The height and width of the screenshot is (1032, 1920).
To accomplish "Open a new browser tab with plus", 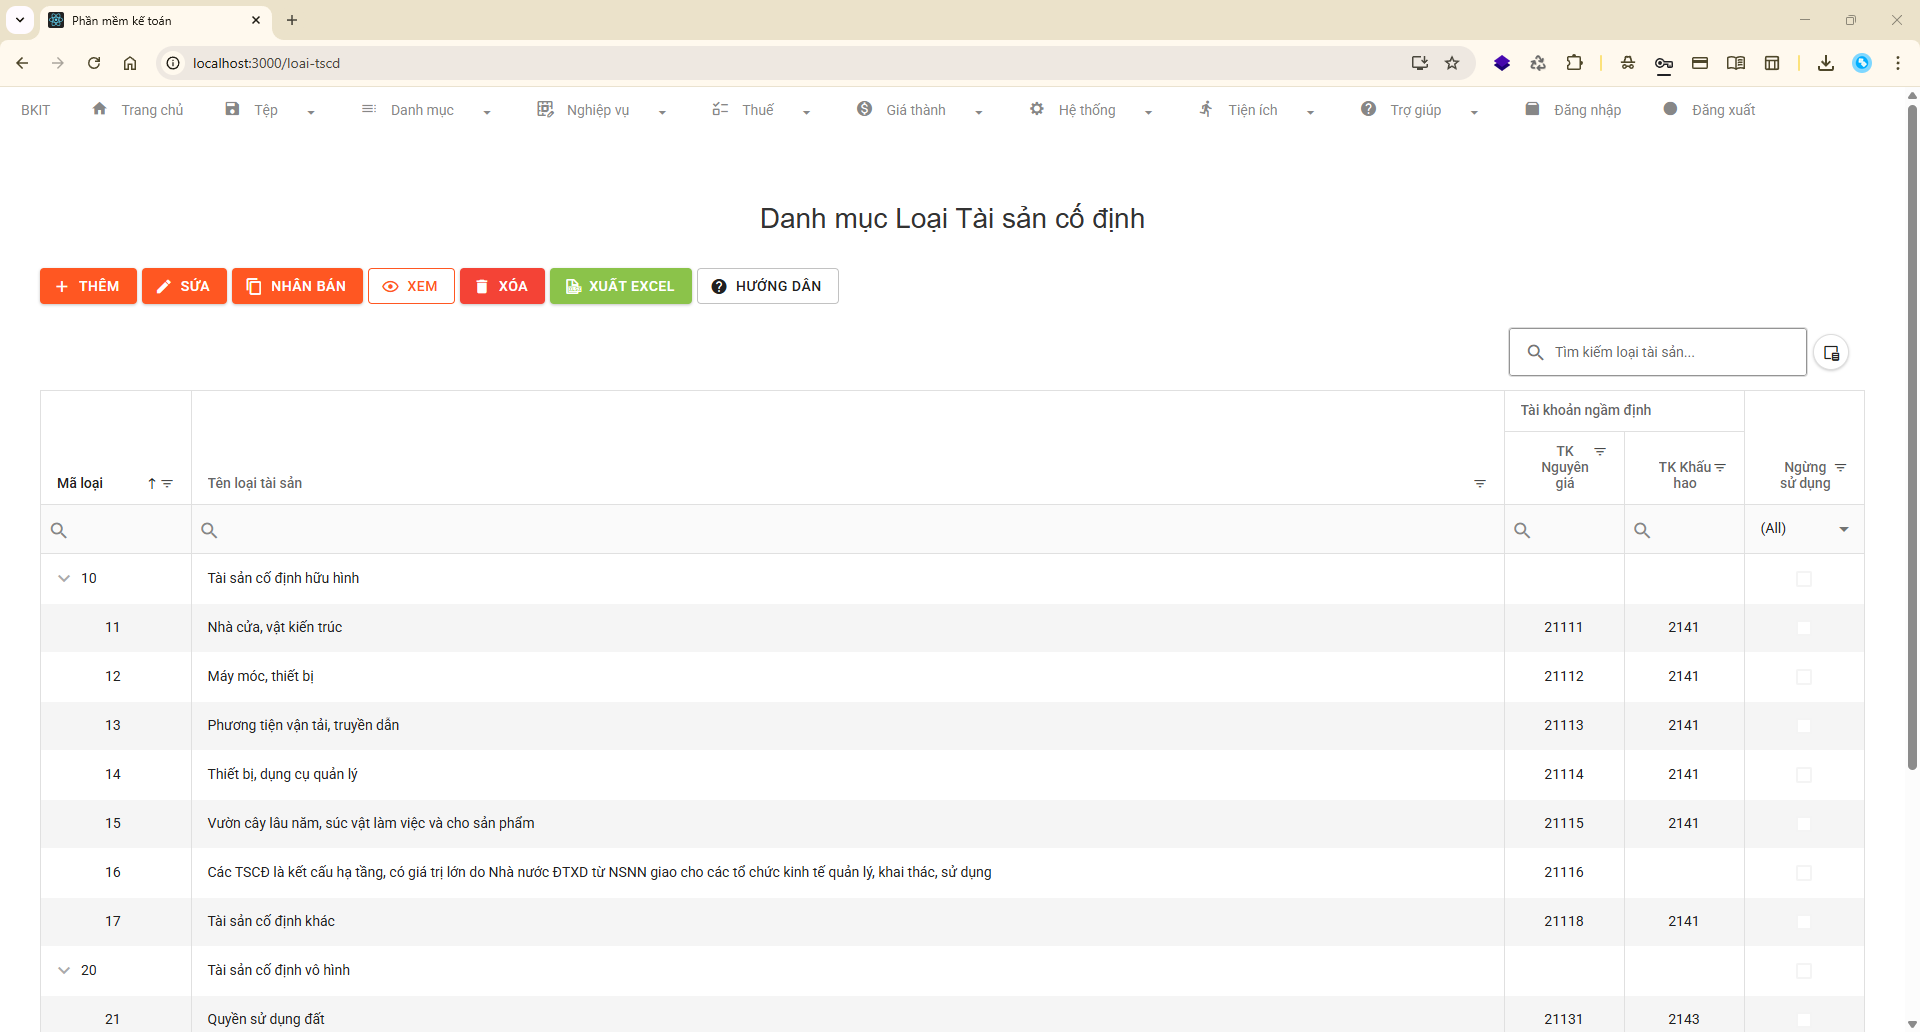I will 292,20.
